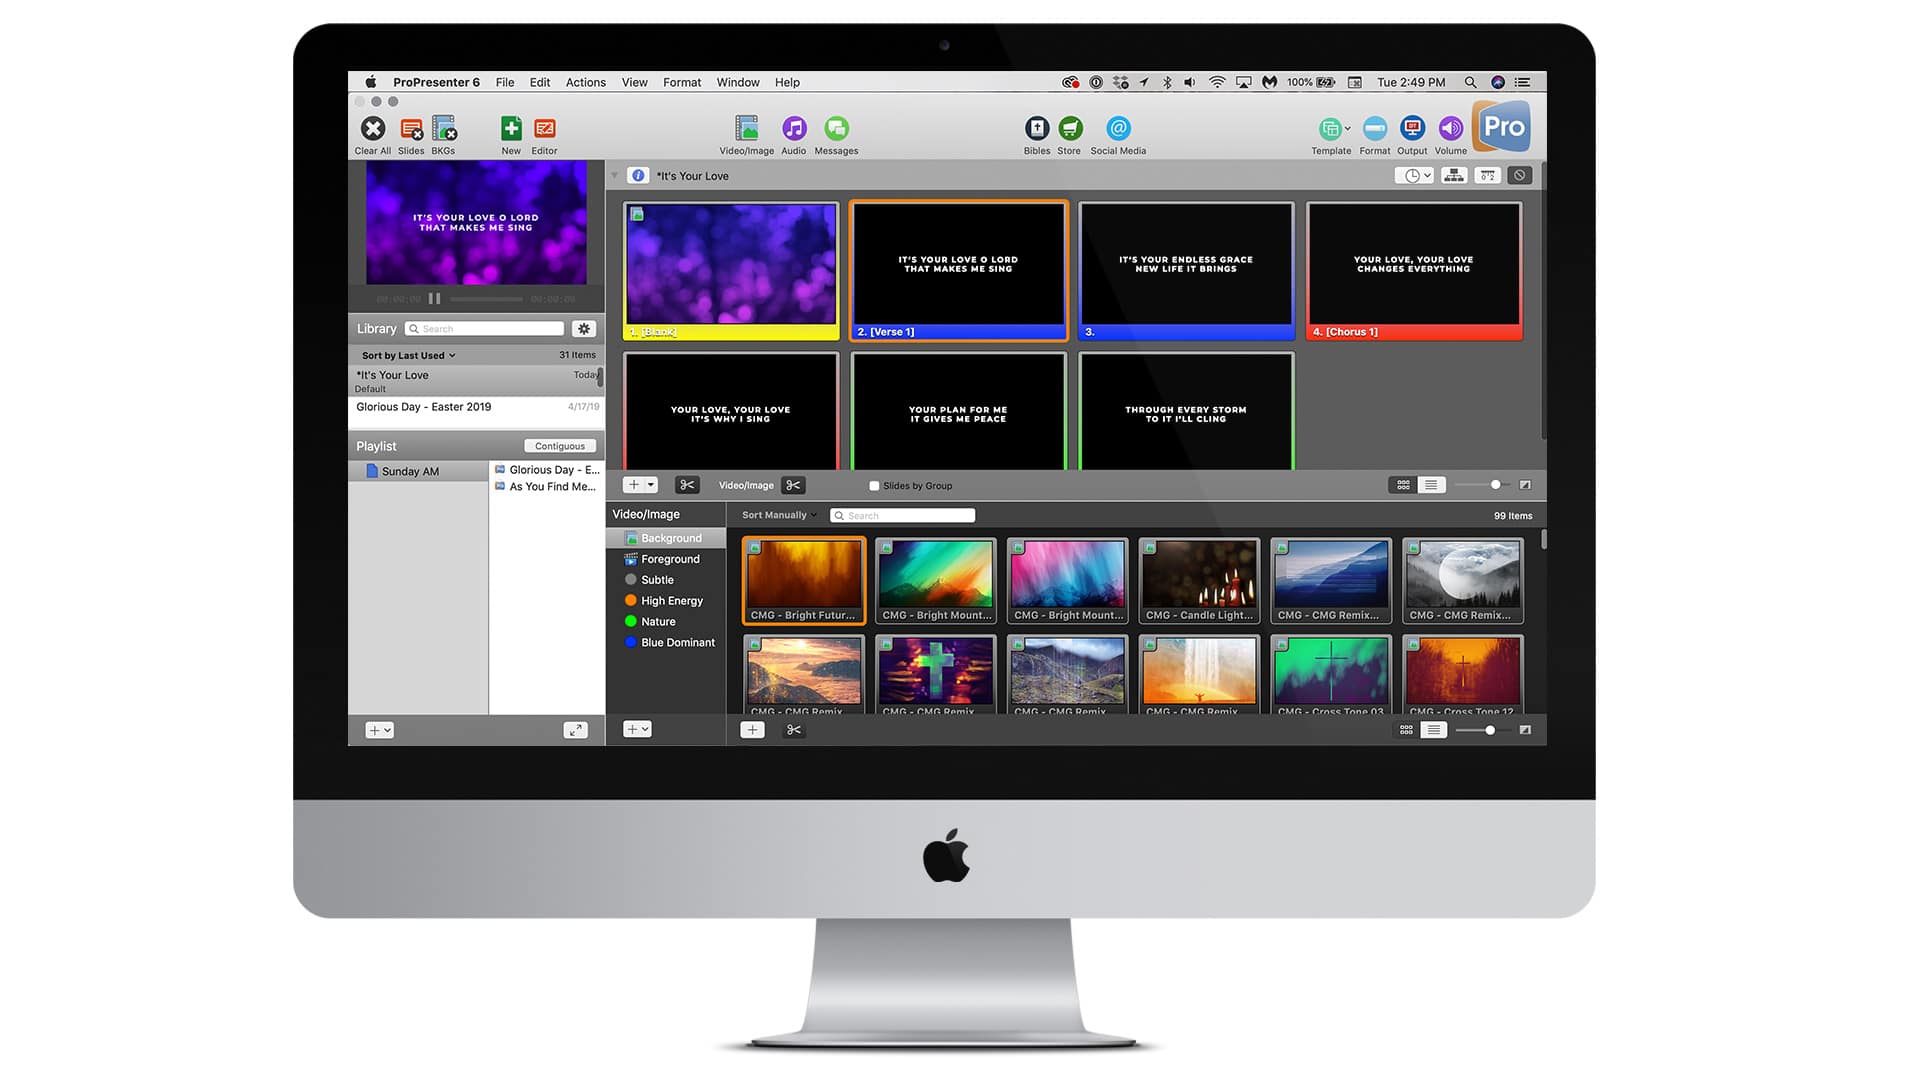Viewport: 1920px width, 1080px height.
Task: Open the Store icon
Action: tap(1070, 128)
